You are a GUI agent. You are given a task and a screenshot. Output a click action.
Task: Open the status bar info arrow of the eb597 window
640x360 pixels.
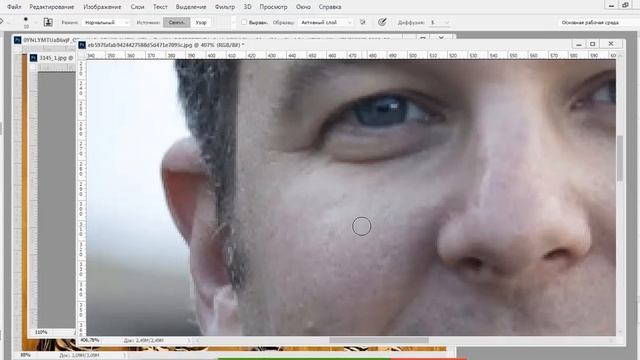coord(189,340)
